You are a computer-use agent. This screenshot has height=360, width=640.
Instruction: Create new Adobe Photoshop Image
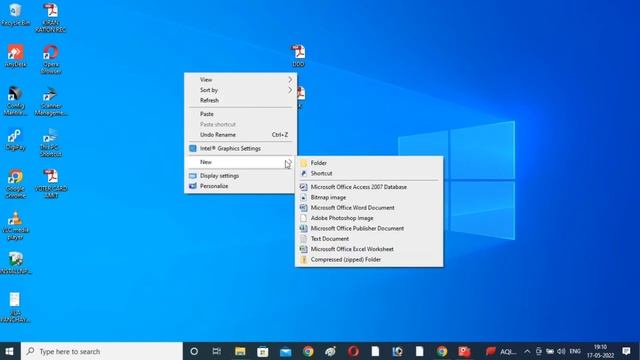[x=369, y=218]
